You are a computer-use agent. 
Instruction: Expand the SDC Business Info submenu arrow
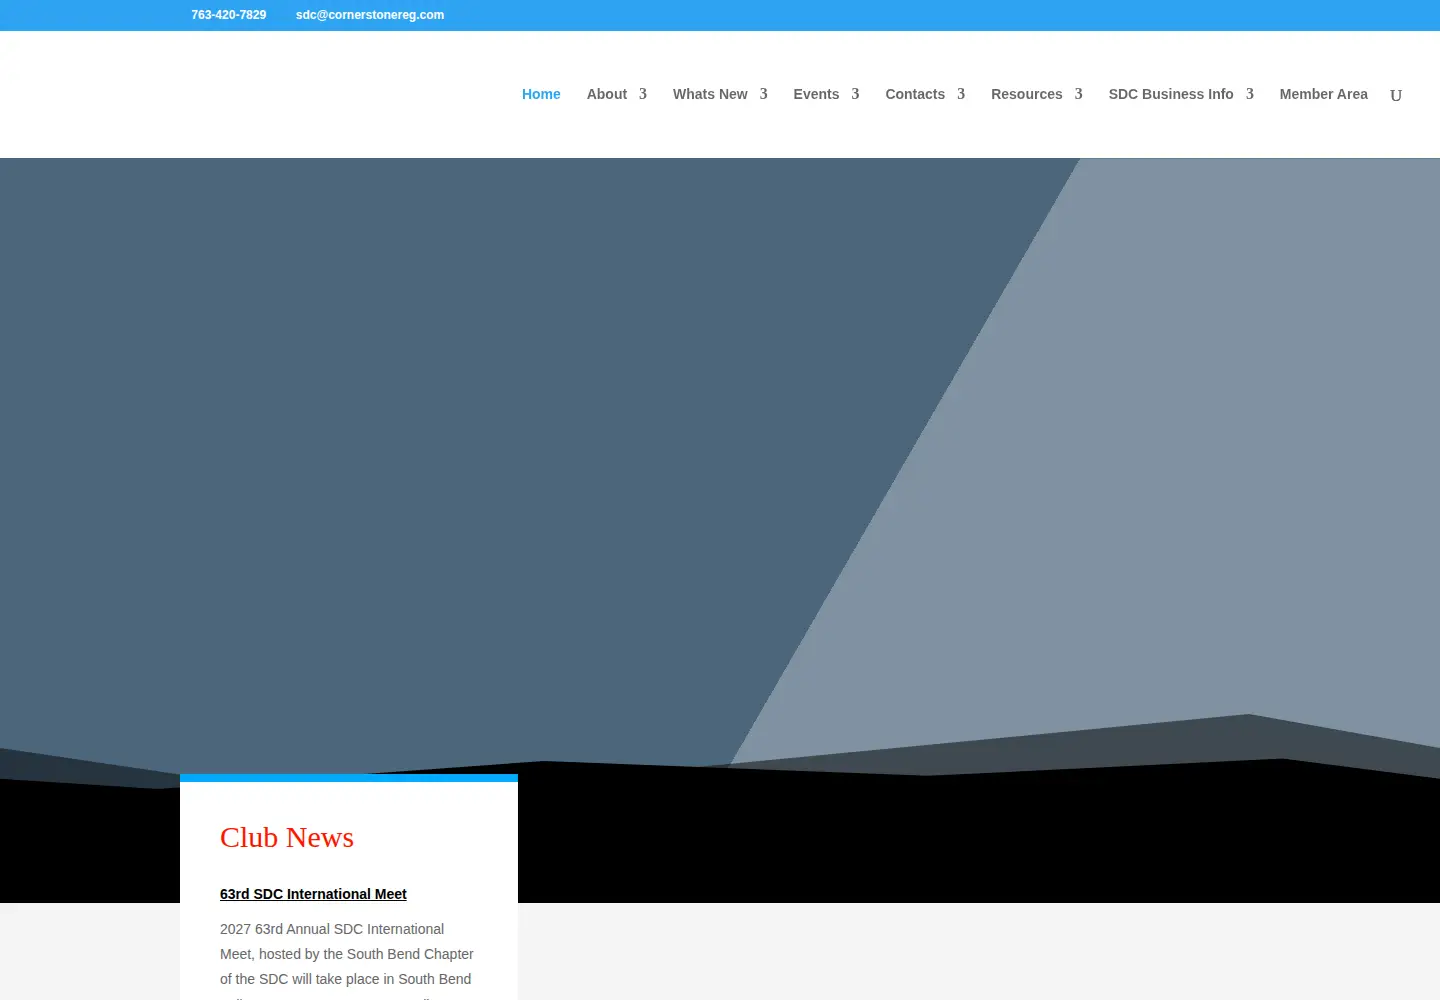[x=1249, y=94]
